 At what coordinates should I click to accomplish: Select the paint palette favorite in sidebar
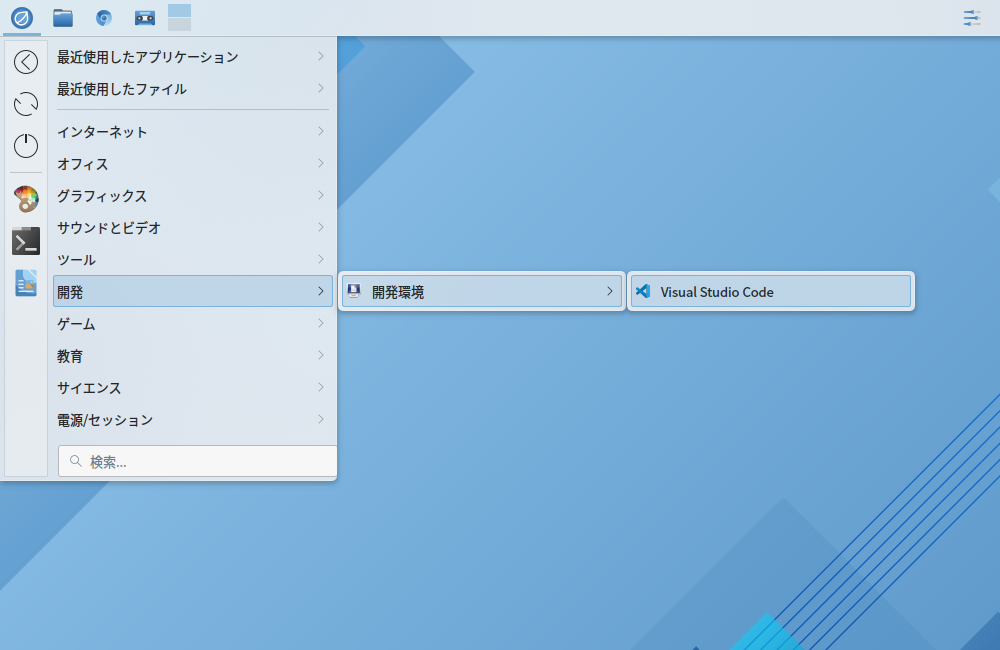(x=25, y=198)
